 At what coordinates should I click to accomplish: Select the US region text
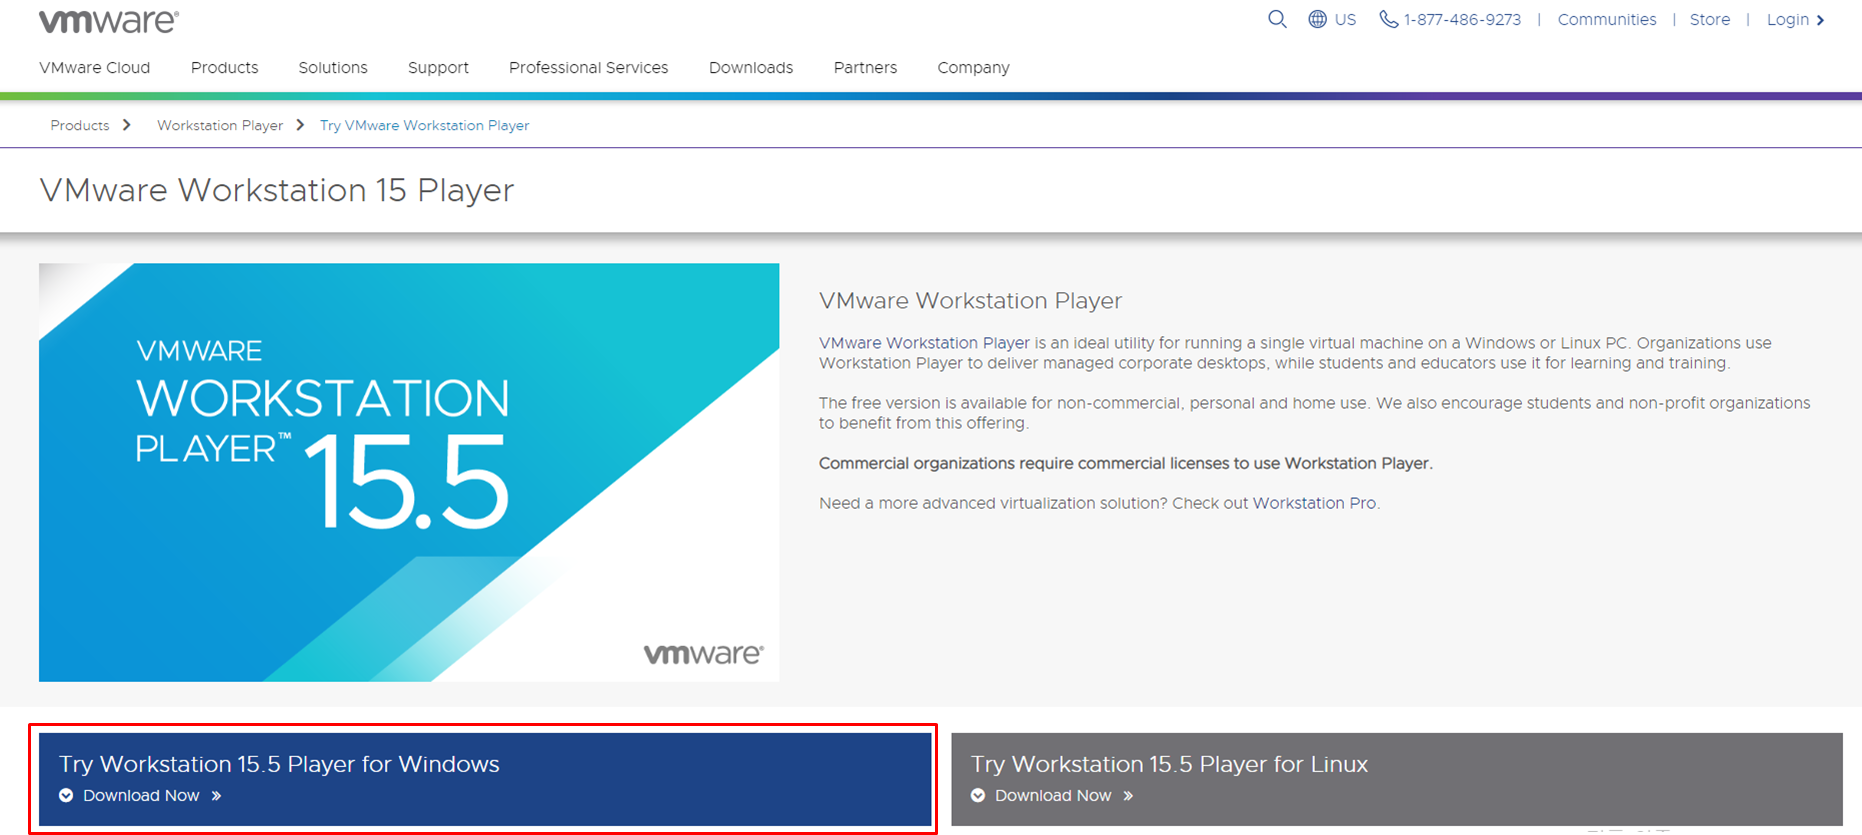coord(1346,20)
